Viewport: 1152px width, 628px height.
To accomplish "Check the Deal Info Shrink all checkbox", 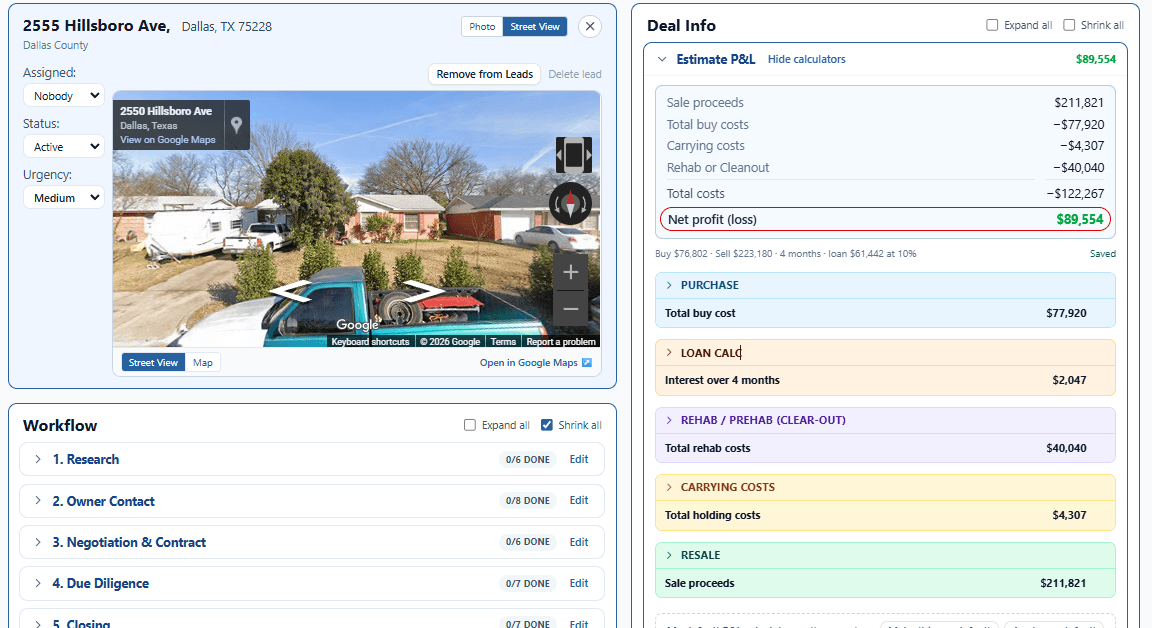I will pyautogui.click(x=1069, y=25).
